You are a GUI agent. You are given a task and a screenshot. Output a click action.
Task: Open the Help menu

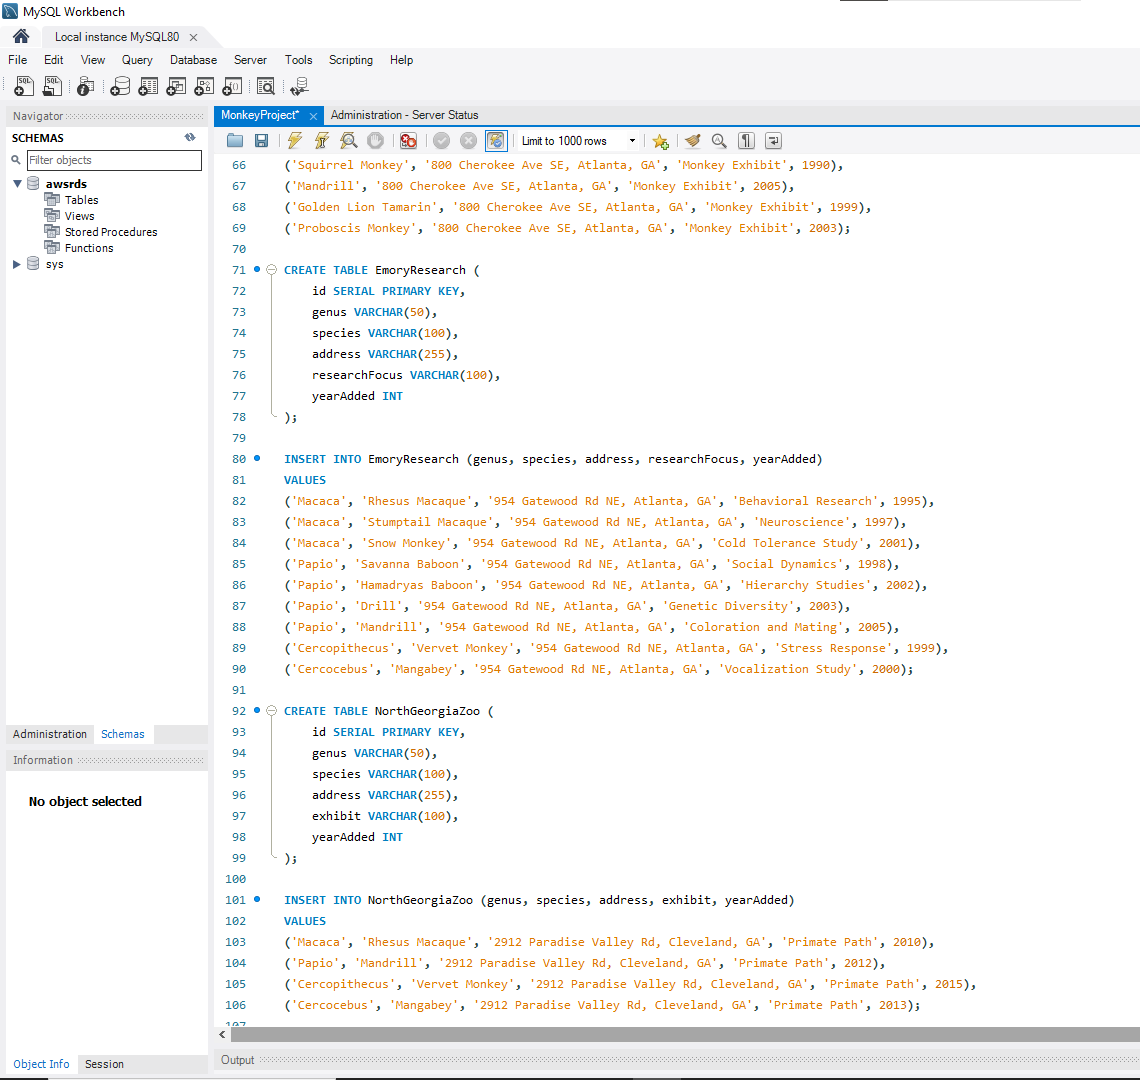point(401,60)
